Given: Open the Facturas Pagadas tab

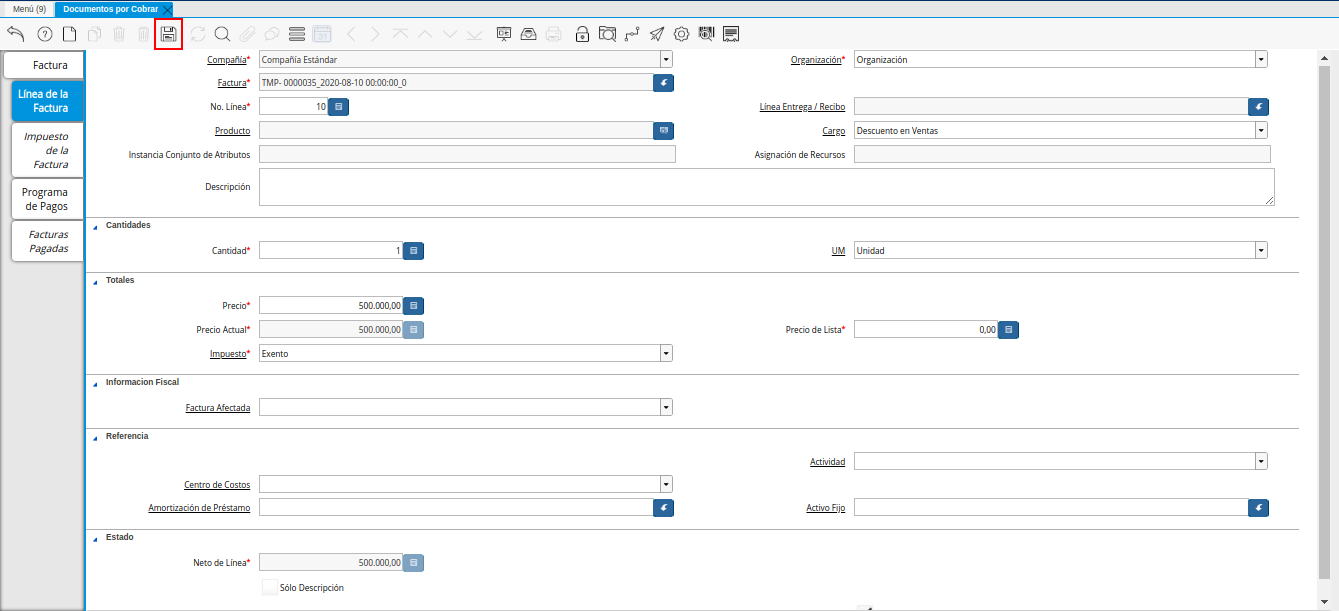Looking at the screenshot, I should coord(47,241).
